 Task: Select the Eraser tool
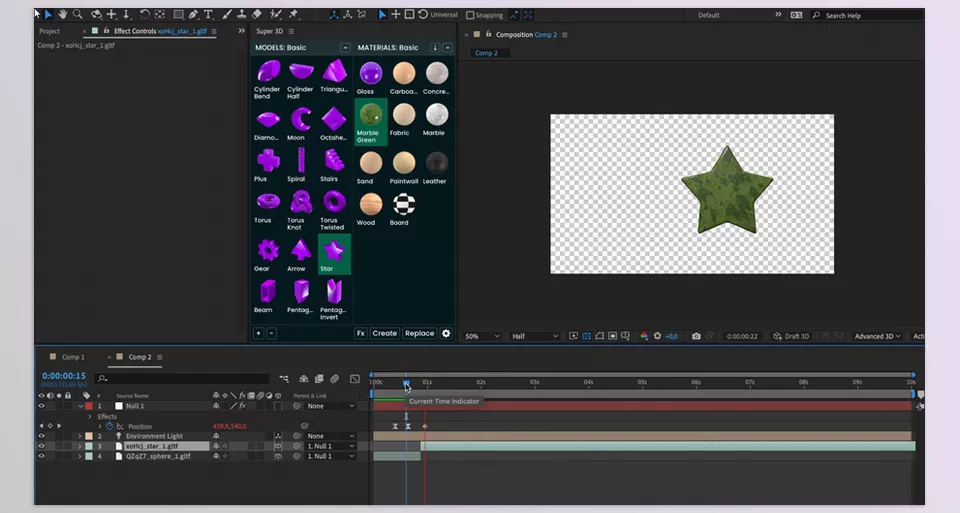coord(257,14)
